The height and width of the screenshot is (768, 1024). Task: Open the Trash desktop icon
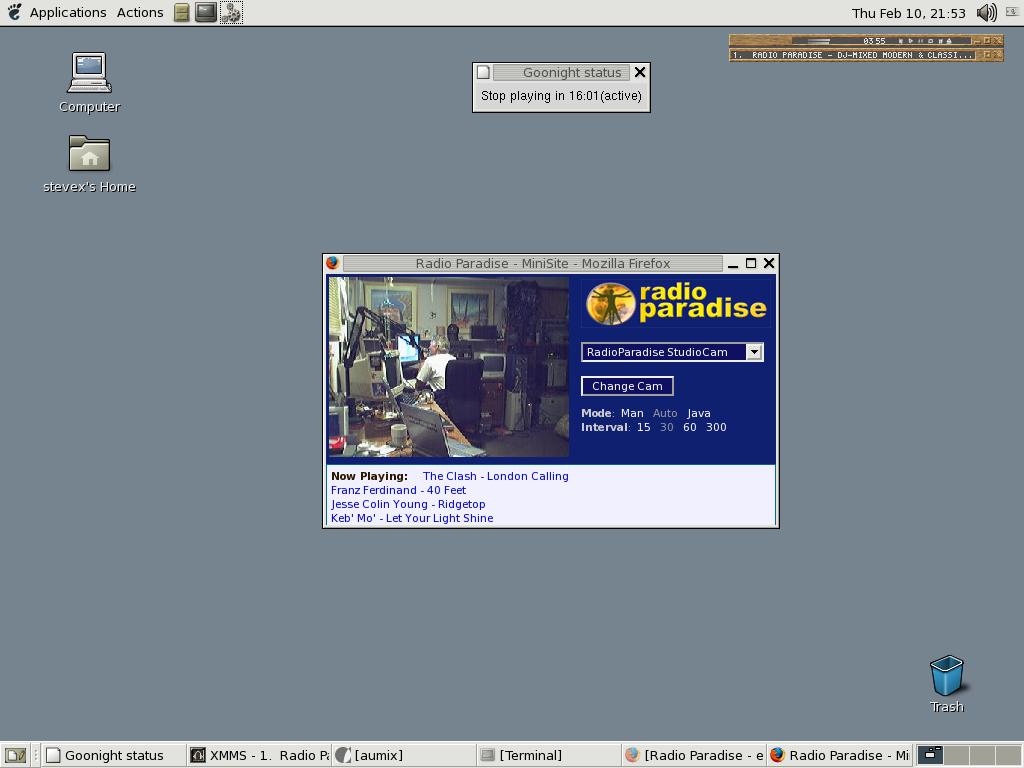(947, 684)
